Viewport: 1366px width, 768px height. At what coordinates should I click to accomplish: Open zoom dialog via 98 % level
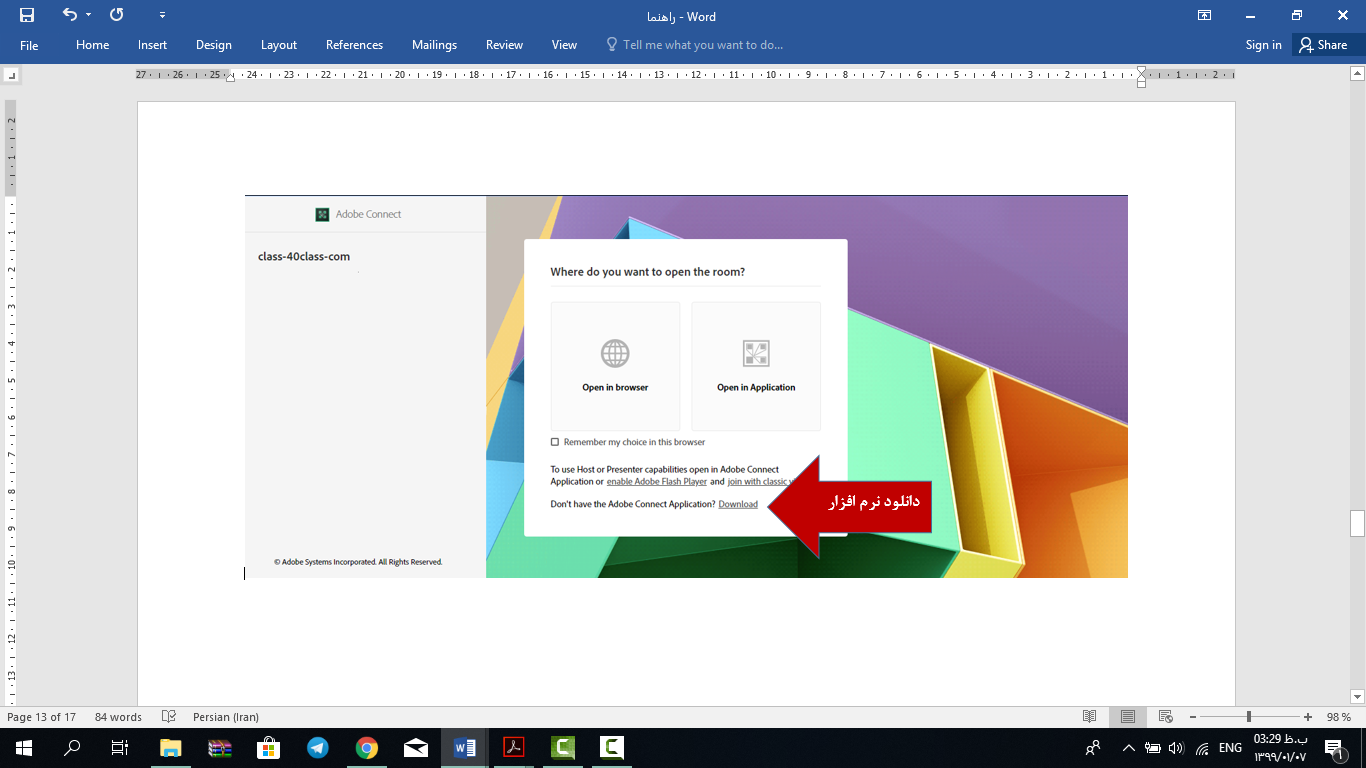point(1339,717)
